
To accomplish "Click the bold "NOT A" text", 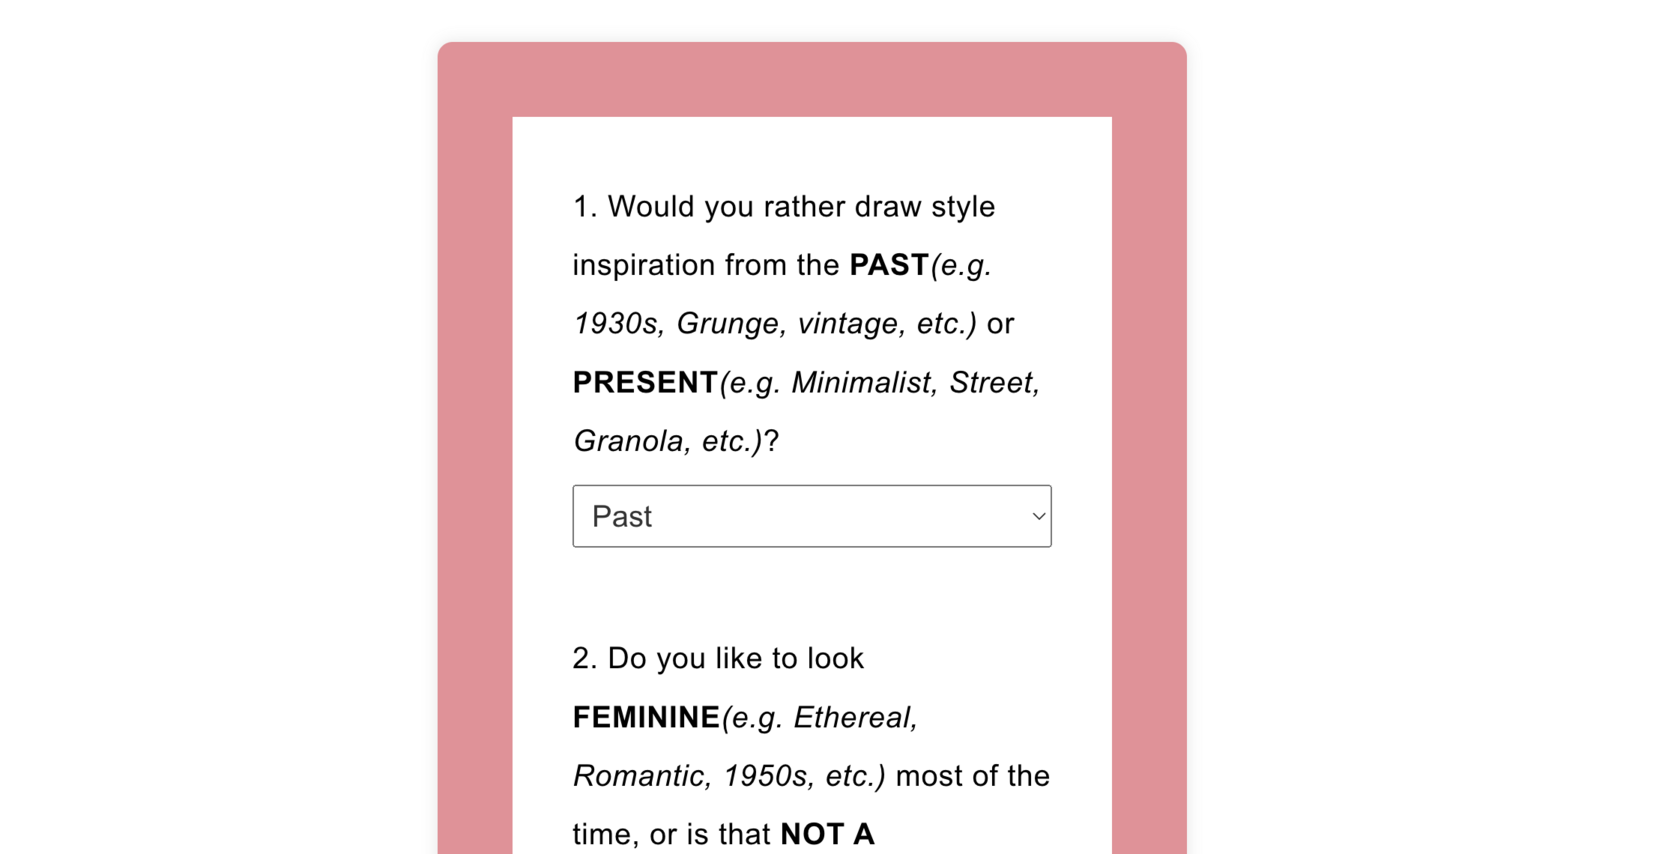I will 827,834.
